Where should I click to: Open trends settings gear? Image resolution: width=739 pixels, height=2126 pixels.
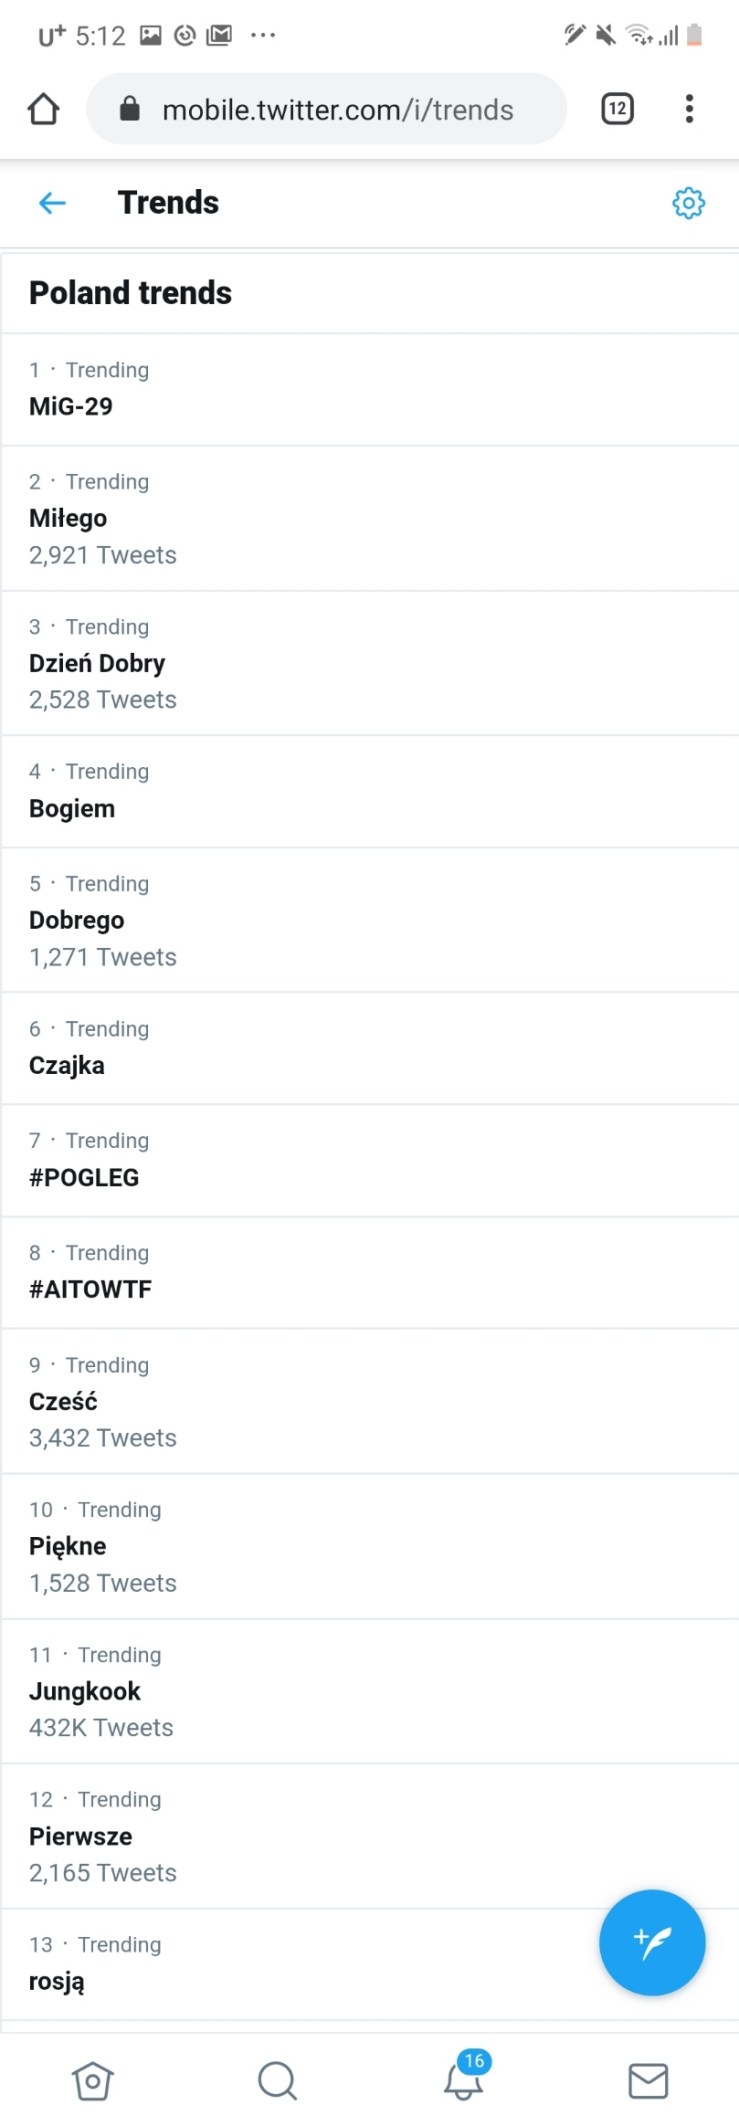click(x=688, y=203)
